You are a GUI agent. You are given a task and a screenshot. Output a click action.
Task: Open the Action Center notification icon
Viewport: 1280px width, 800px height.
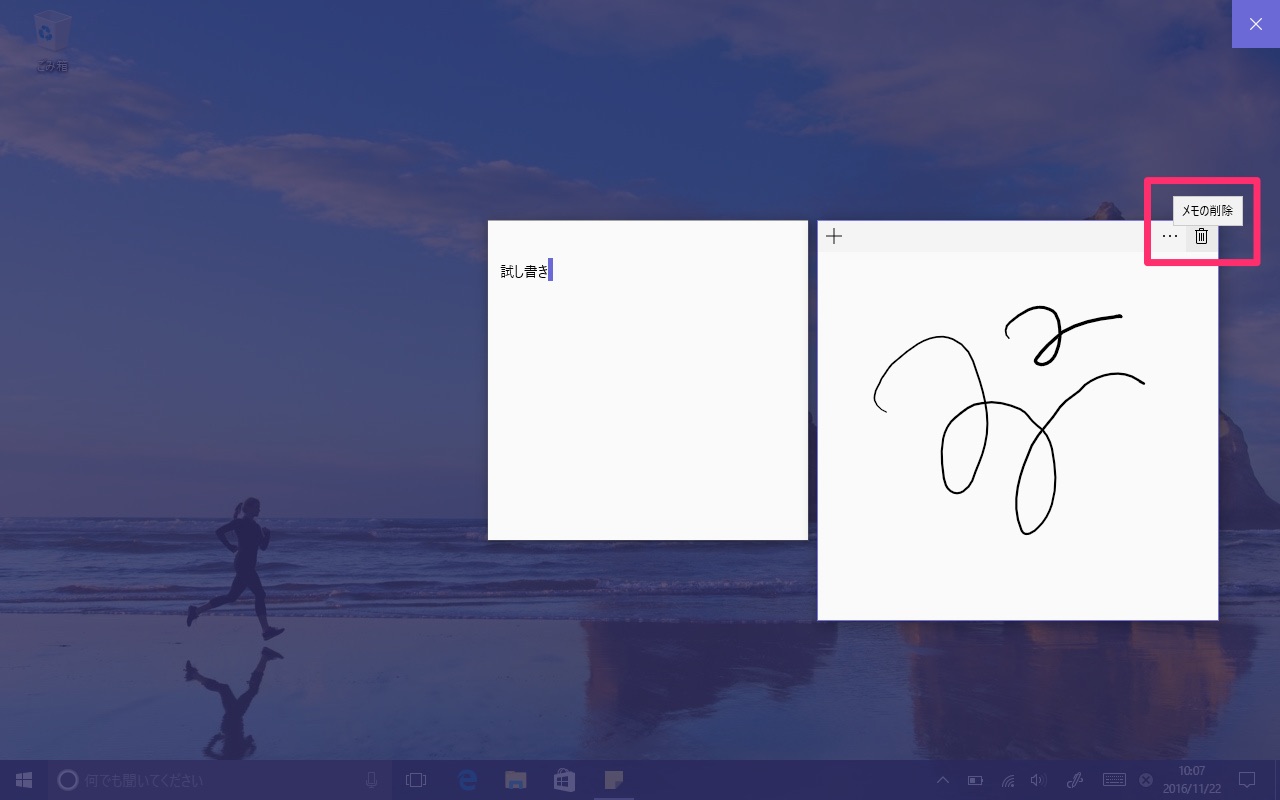point(1247,780)
